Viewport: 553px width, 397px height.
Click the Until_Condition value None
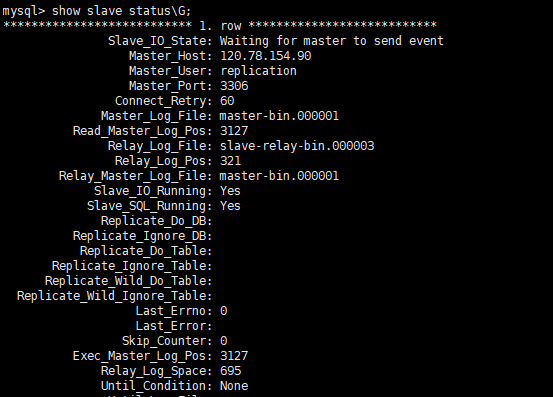pos(234,386)
